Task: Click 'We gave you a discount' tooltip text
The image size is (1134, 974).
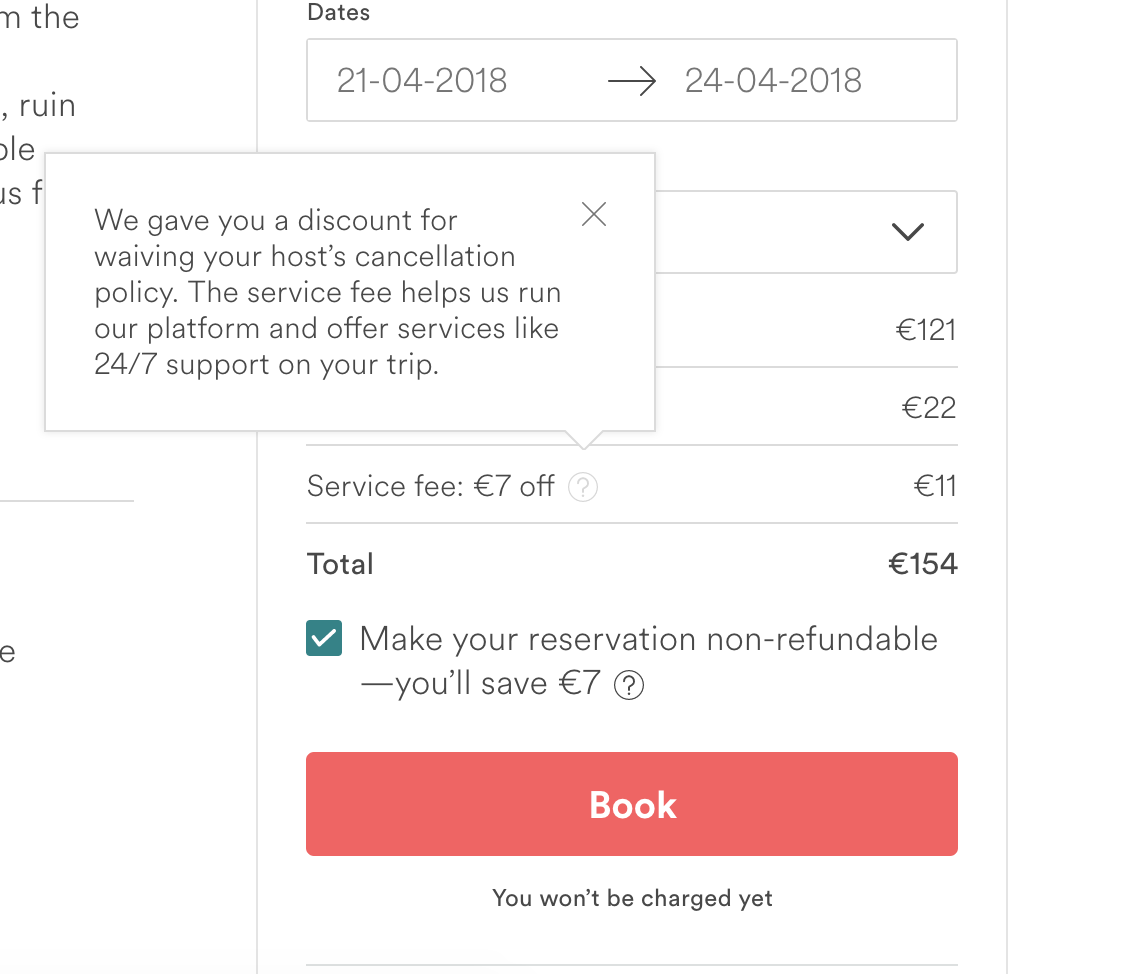Action: click(x=276, y=221)
